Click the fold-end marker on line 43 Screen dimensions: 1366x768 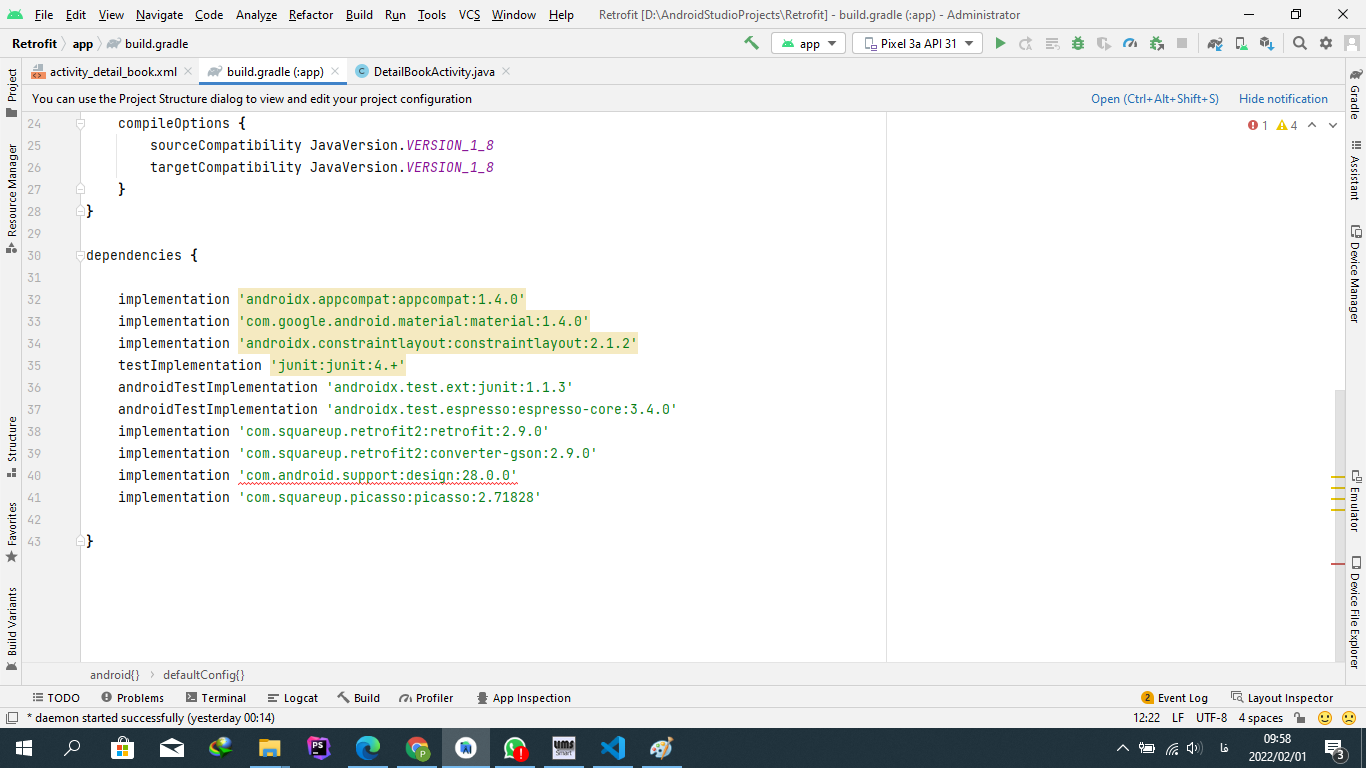tap(80, 541)
